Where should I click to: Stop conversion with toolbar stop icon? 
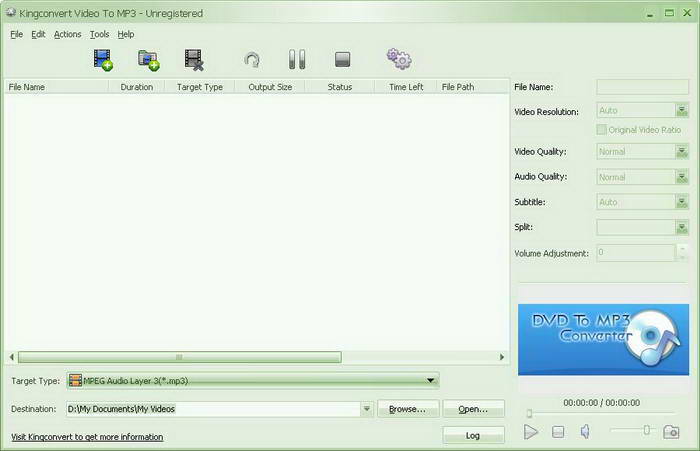[x=342, y=59]
